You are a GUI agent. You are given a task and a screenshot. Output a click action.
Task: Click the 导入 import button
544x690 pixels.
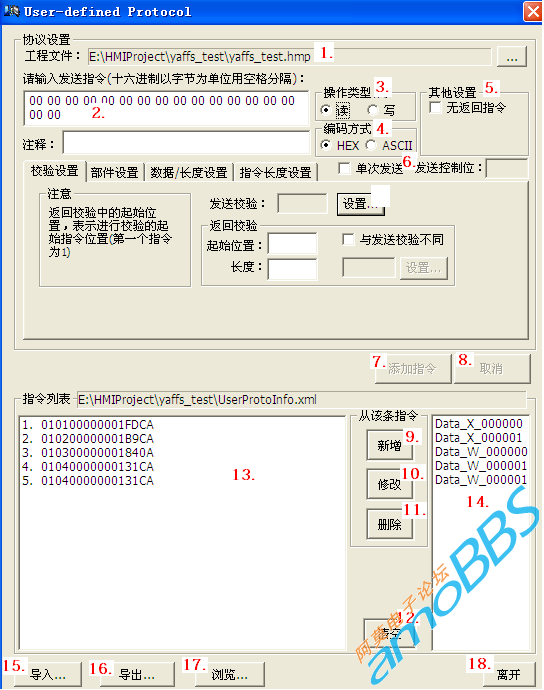click(x=48, y=674)
